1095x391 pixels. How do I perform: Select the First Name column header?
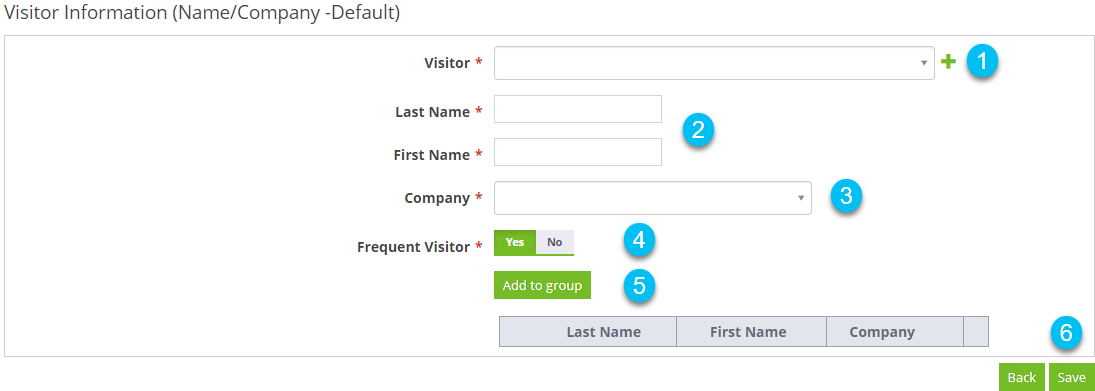tap(748, 332)
